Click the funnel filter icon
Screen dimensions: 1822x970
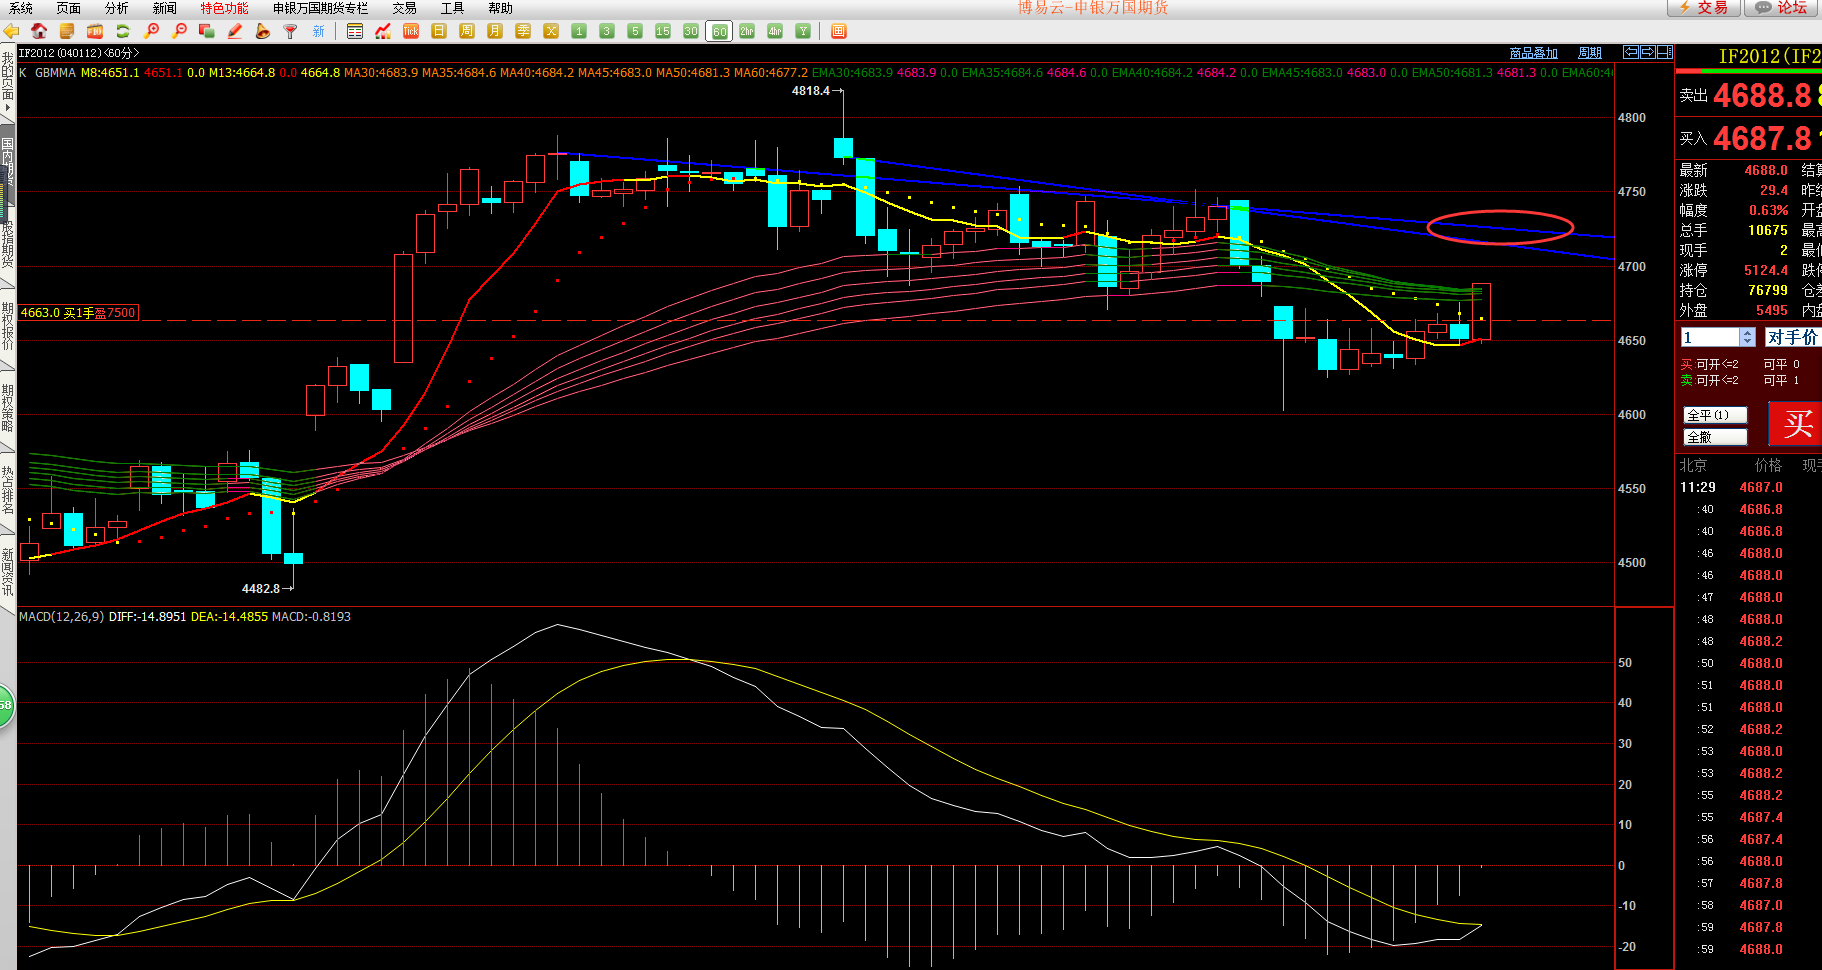coord(290,31)
